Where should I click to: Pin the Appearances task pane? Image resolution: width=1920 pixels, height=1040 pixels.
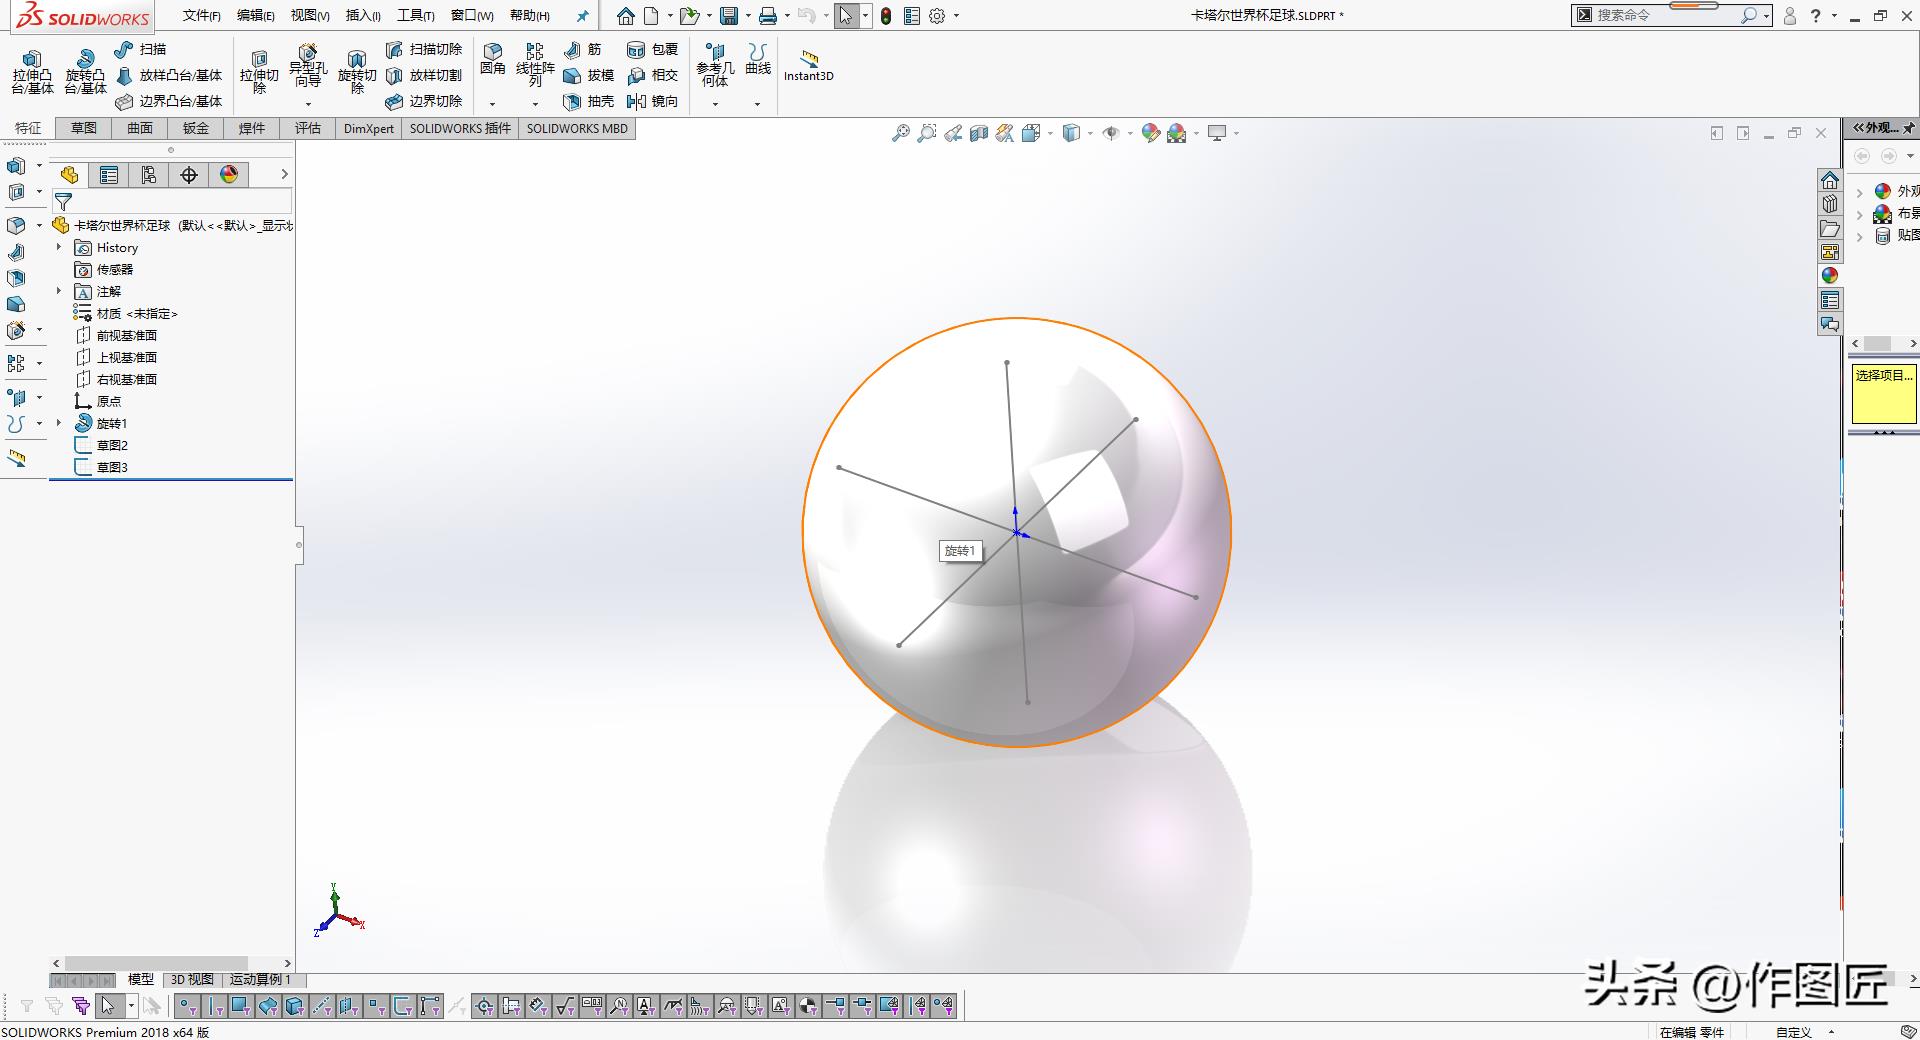(x=1908, y=128)
